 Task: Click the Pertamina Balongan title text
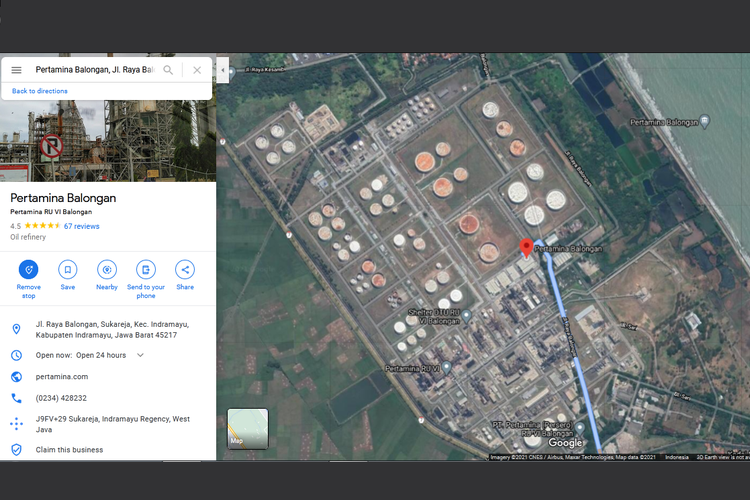click(x=63, y=198)
